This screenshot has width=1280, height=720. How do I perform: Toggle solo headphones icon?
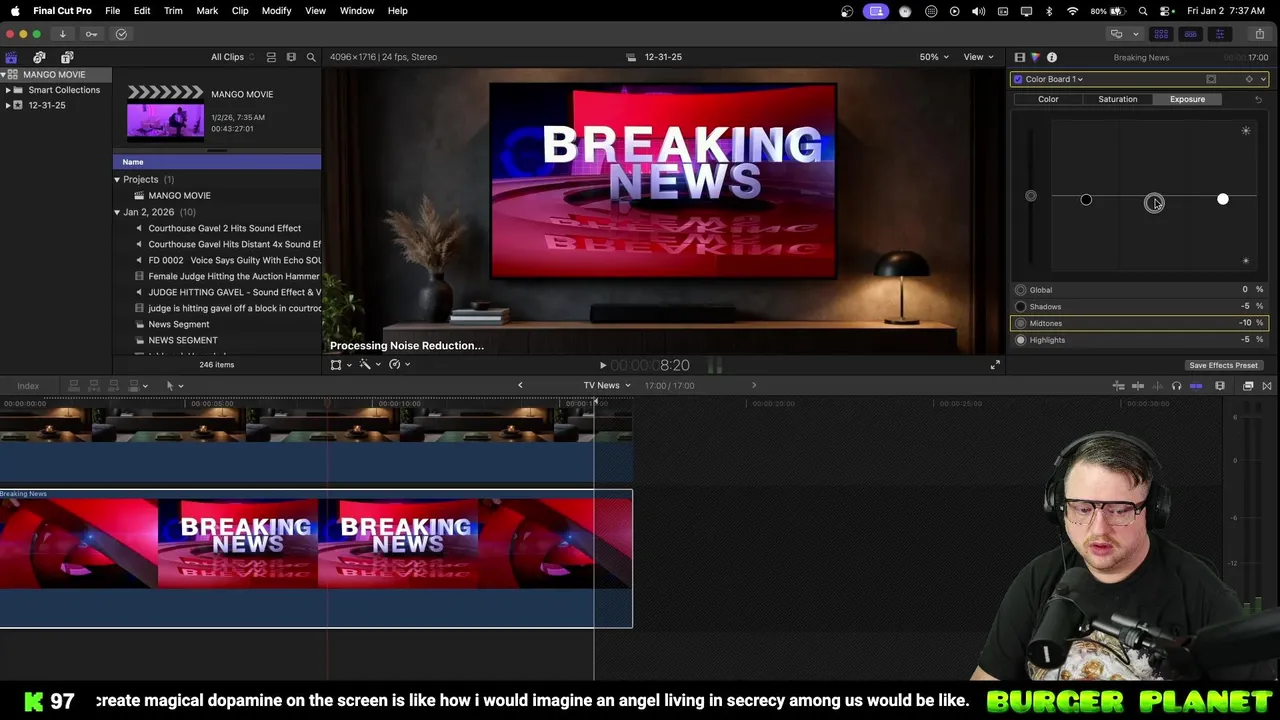coord(1177,386)
